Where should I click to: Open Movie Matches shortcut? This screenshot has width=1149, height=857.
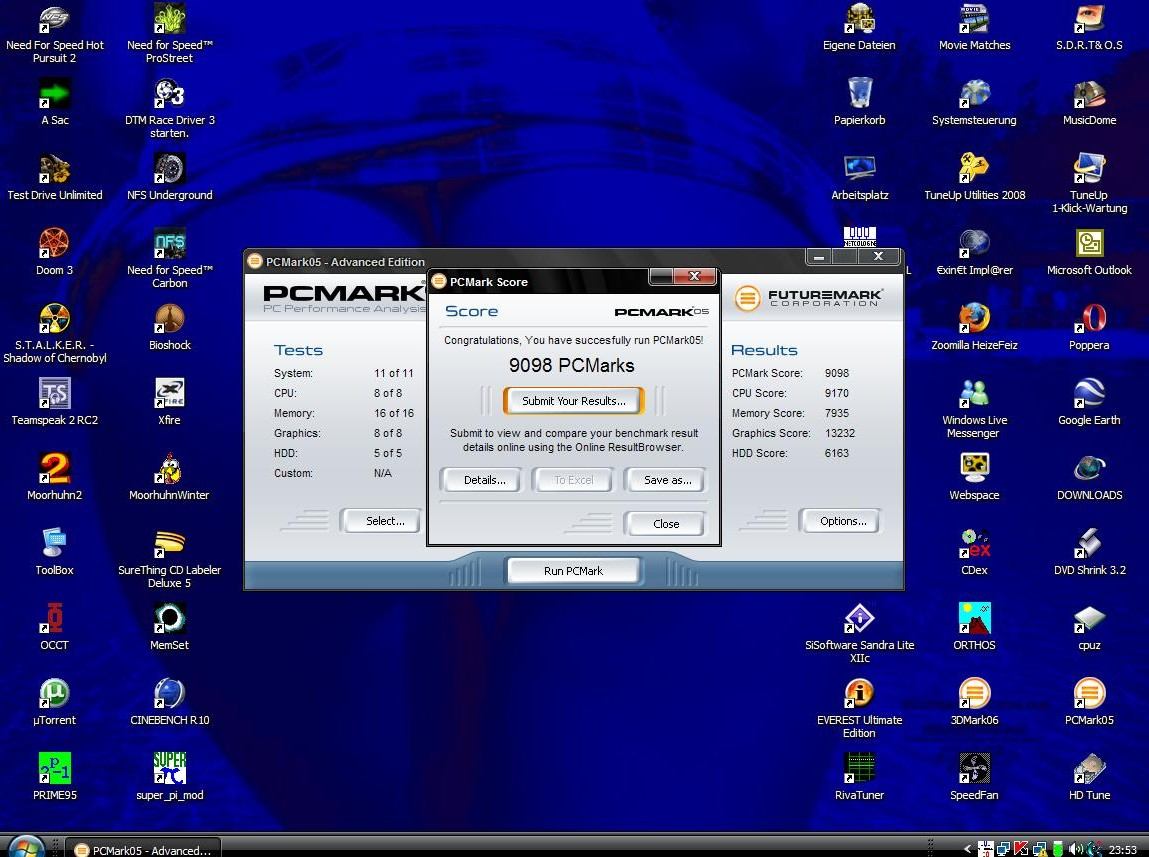(x=975, y=20)
